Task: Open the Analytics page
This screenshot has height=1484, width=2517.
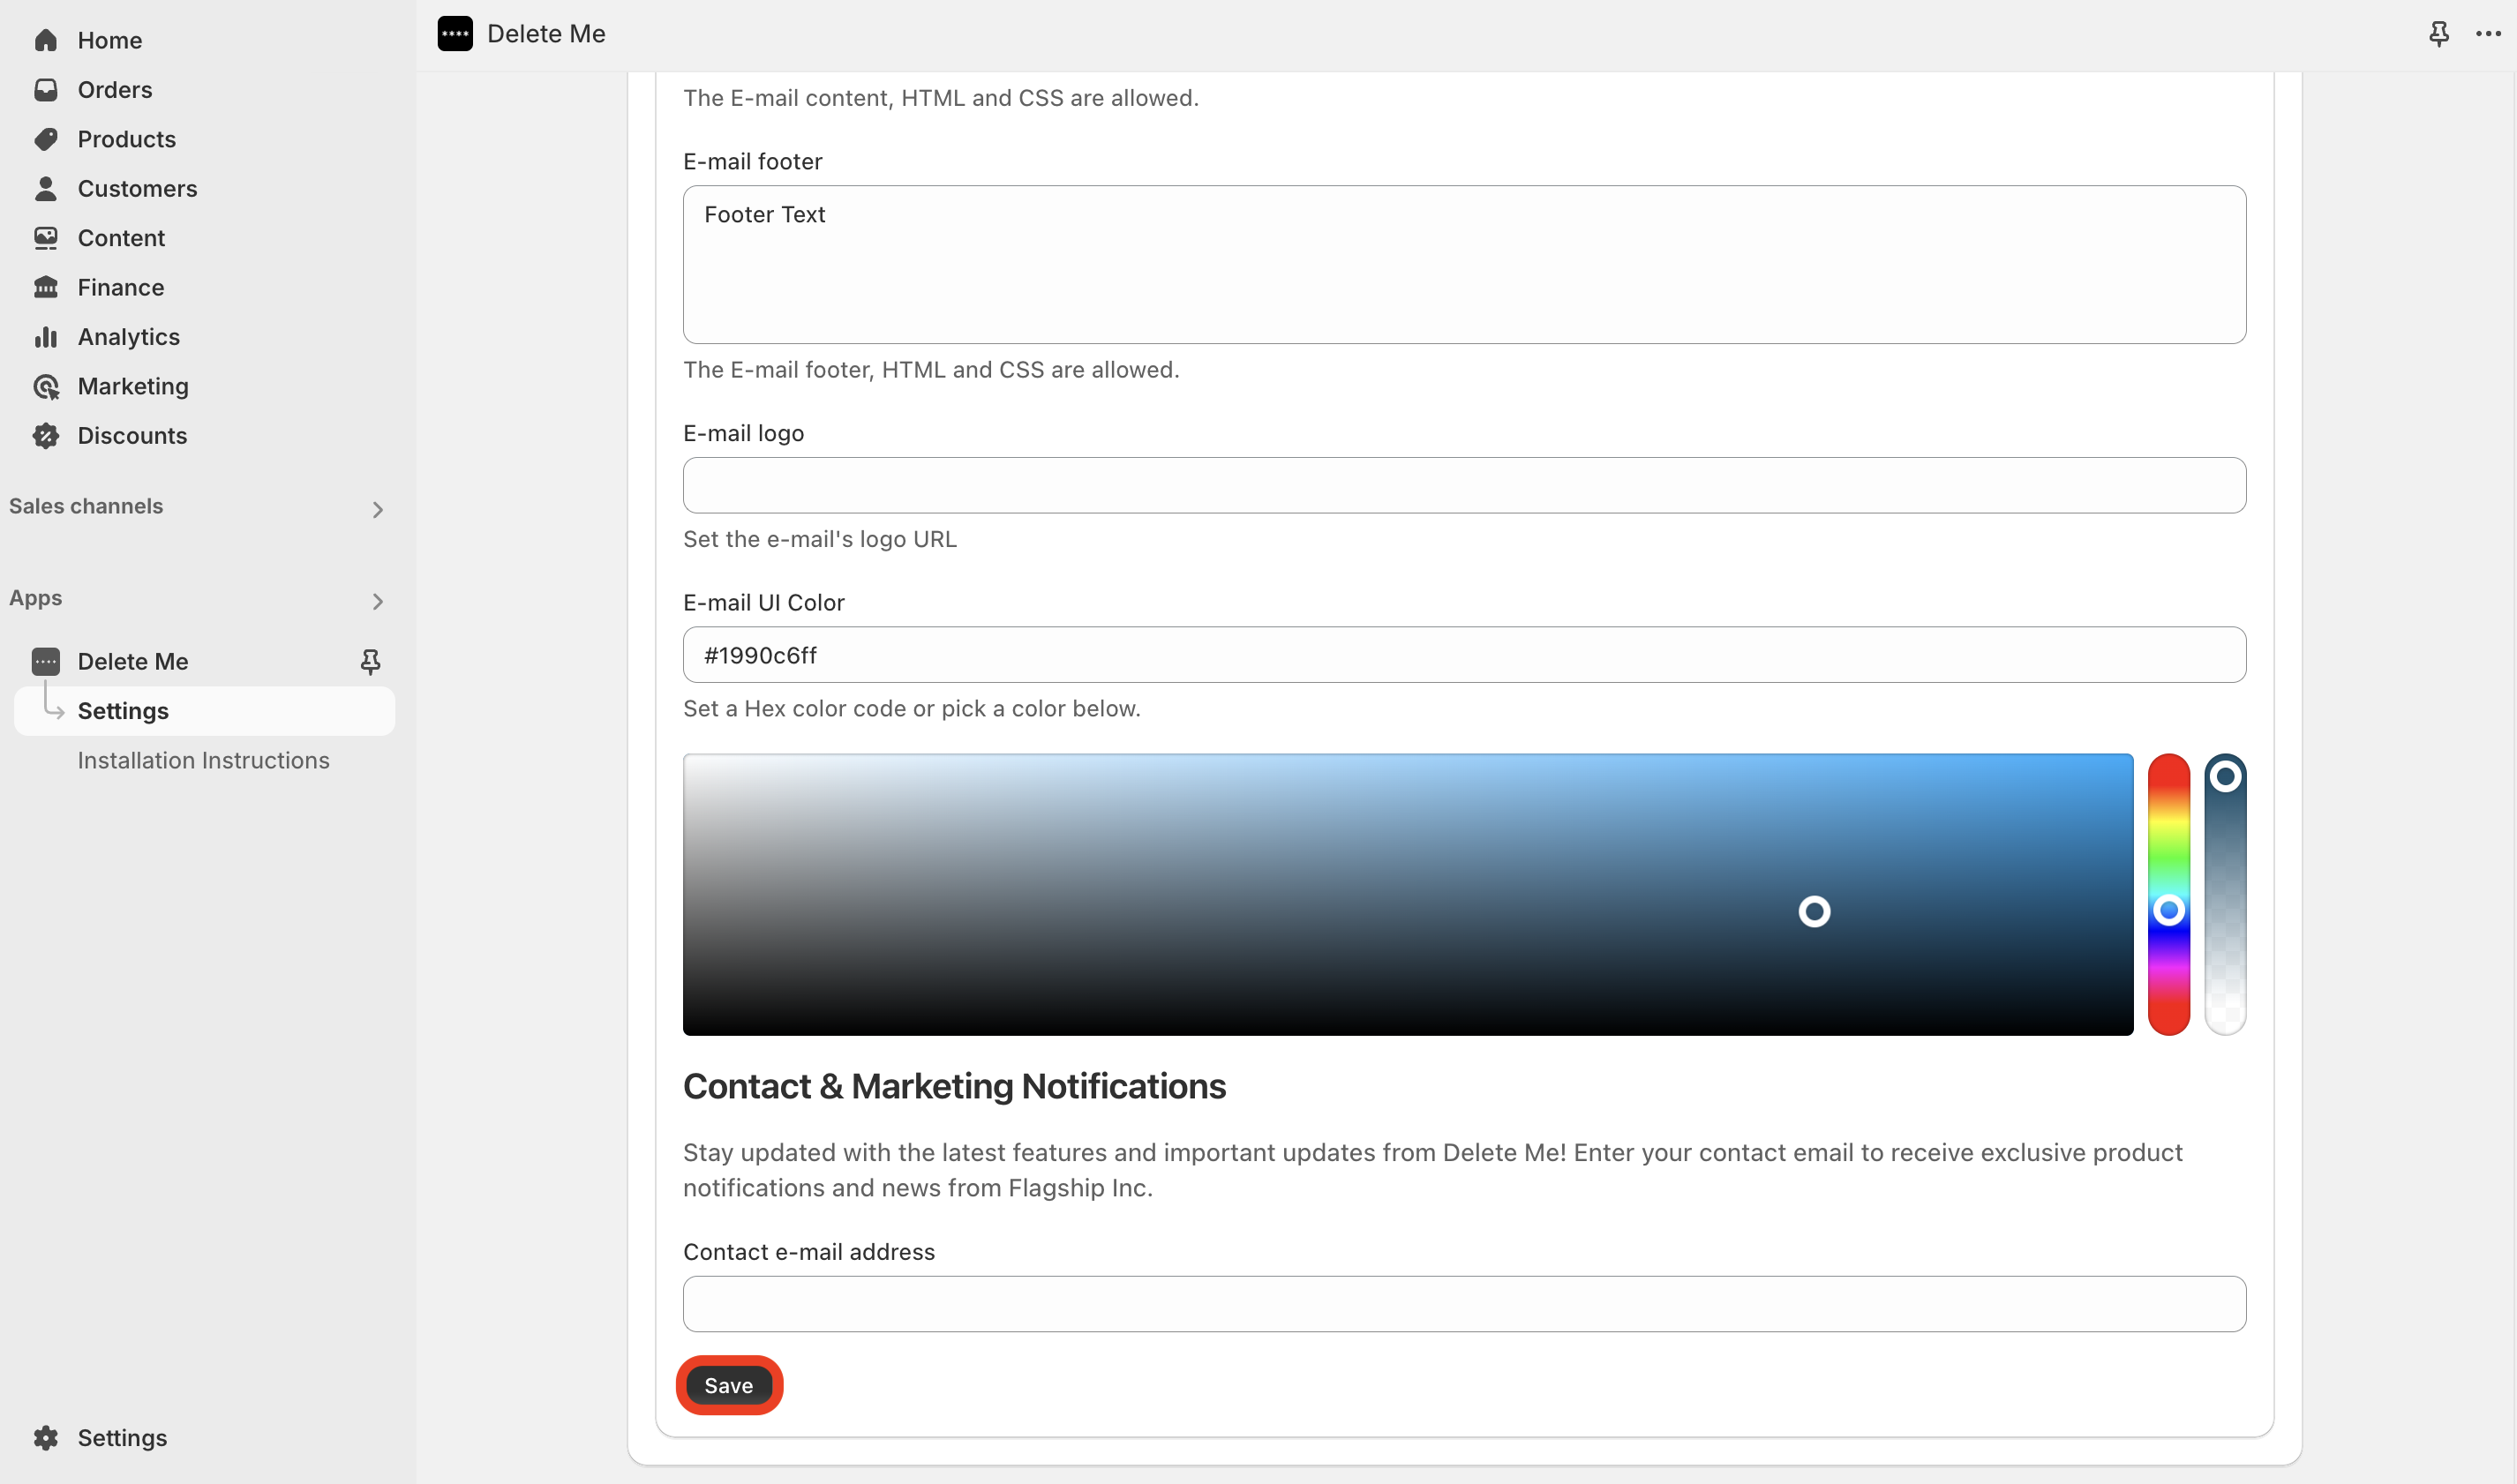Action: click(129, 337)
